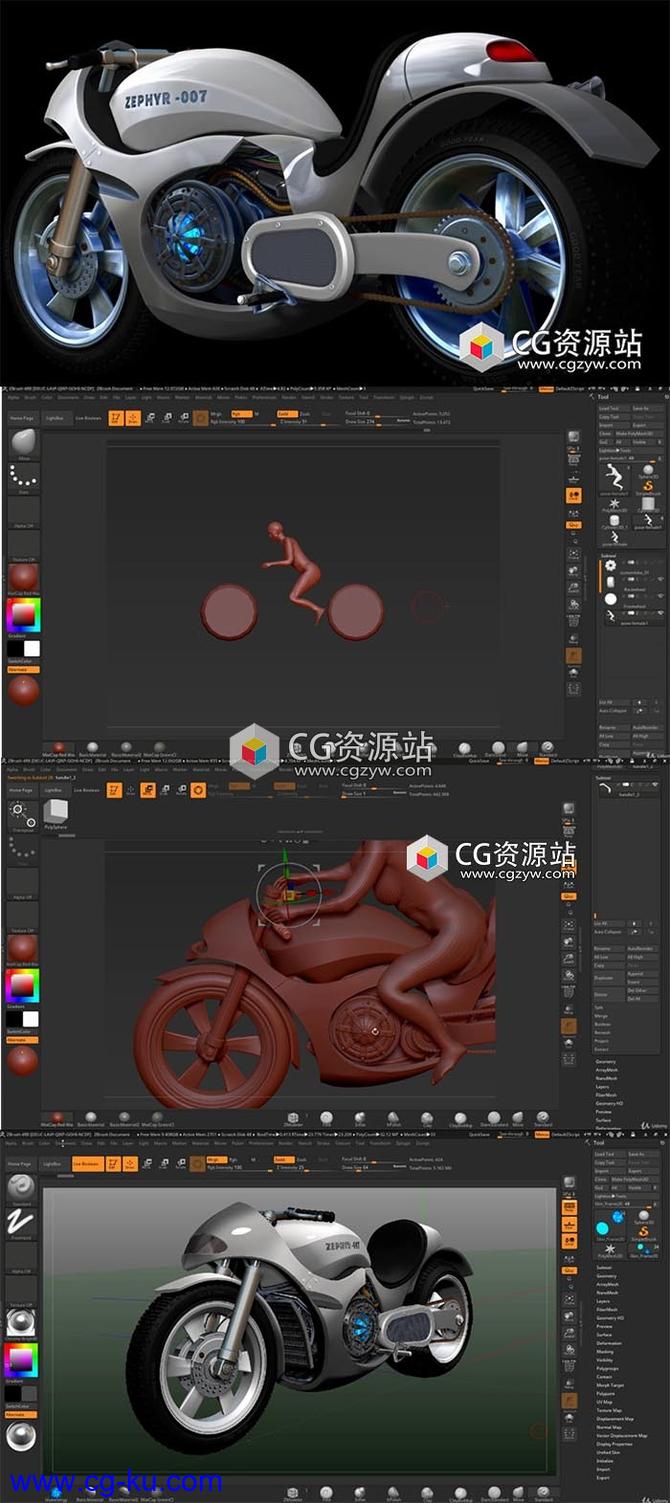Choose Sphere3D tool thumbnail in top window

pos(648,473)
